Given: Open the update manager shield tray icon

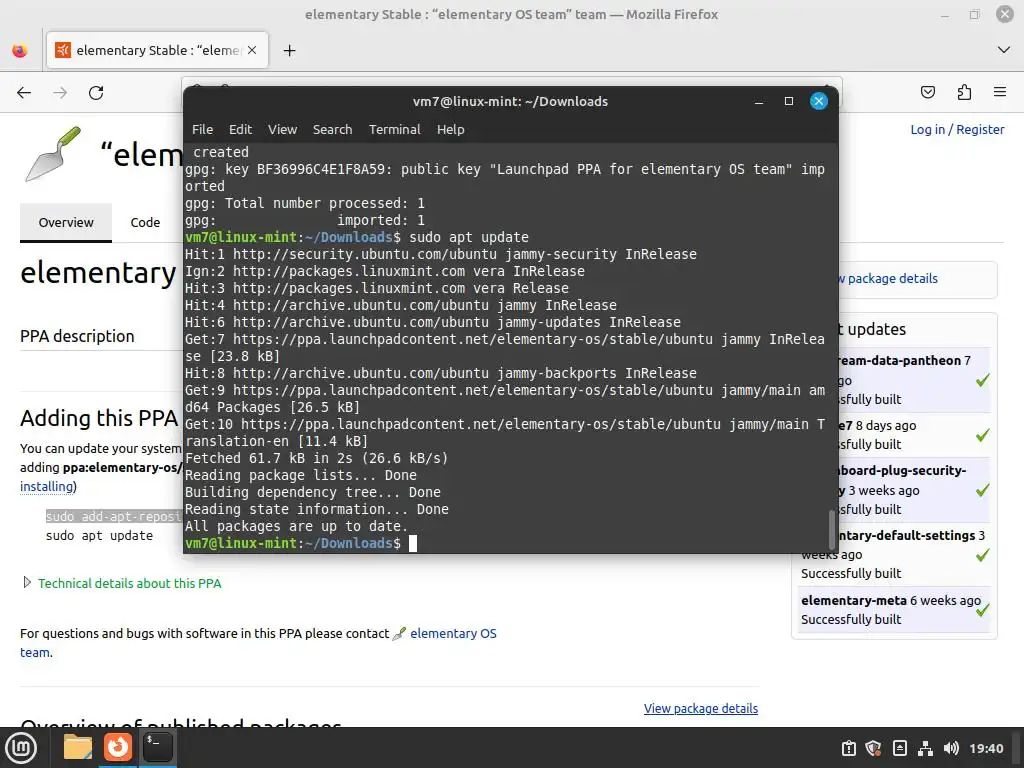Looking at the screenshot, I should 874,748.
